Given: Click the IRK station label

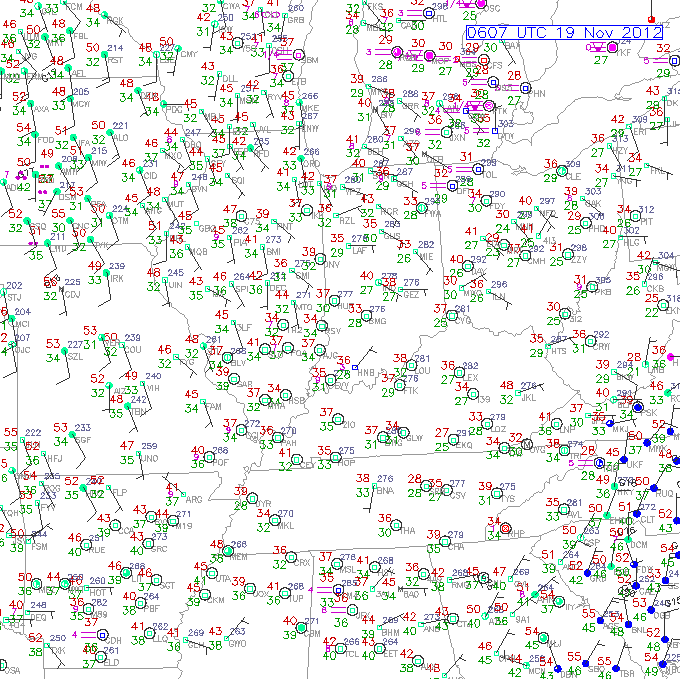Looking at the screenshot, I should 117,278.
